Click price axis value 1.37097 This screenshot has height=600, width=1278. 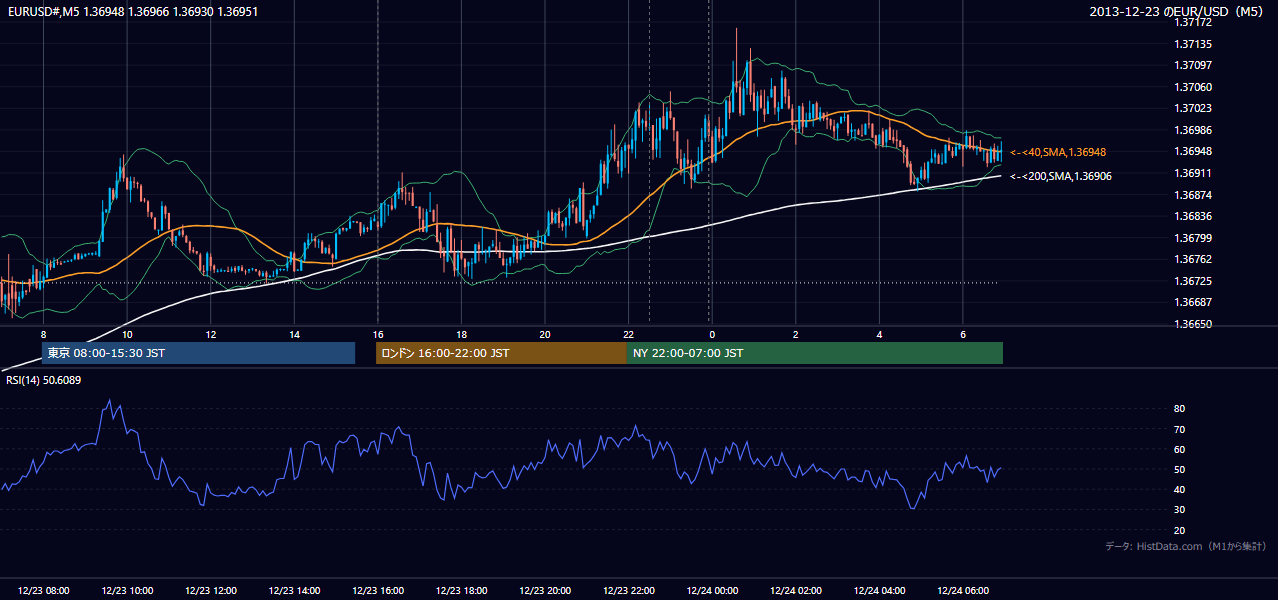[x=1193, y=65]
